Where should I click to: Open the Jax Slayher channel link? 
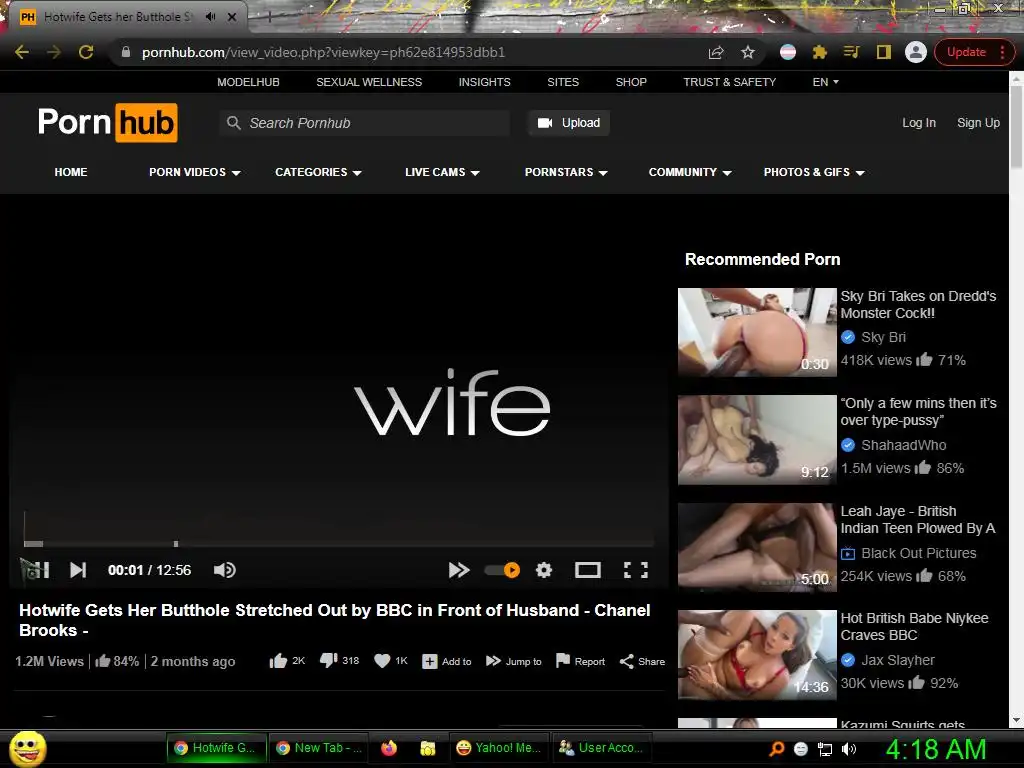pos(898,660)
